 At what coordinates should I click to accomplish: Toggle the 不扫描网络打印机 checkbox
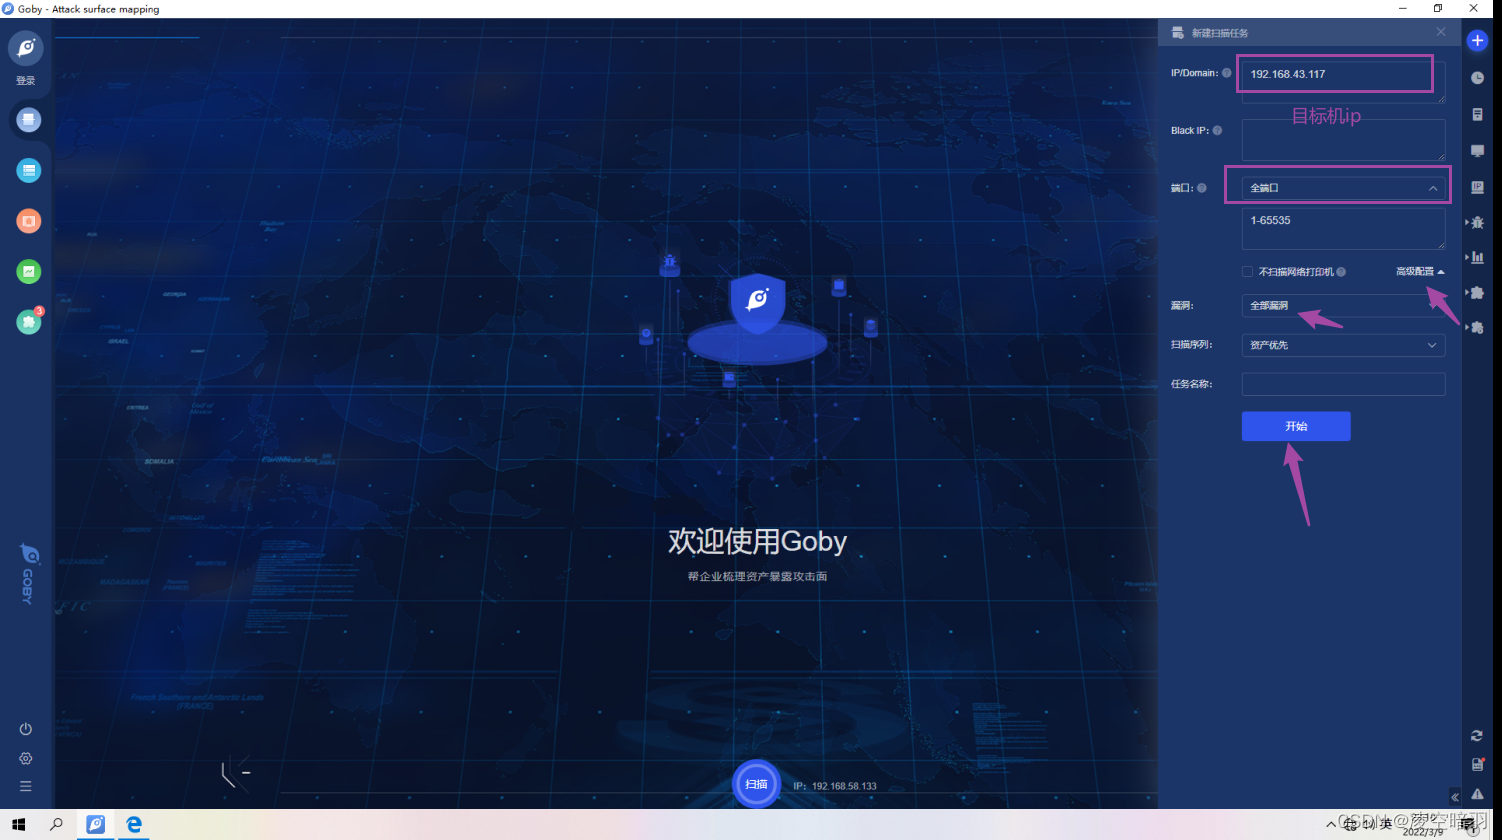pyautogui.click(x=1247, y=272)
